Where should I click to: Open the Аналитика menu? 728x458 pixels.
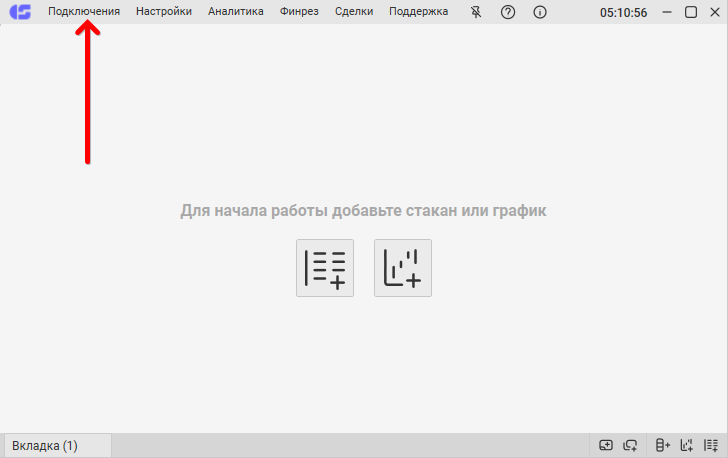[x=236, y=12]
